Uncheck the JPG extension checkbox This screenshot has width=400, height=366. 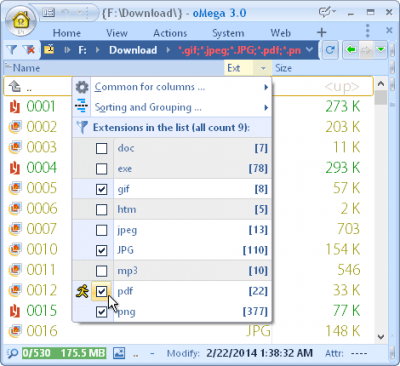(101, 250)
